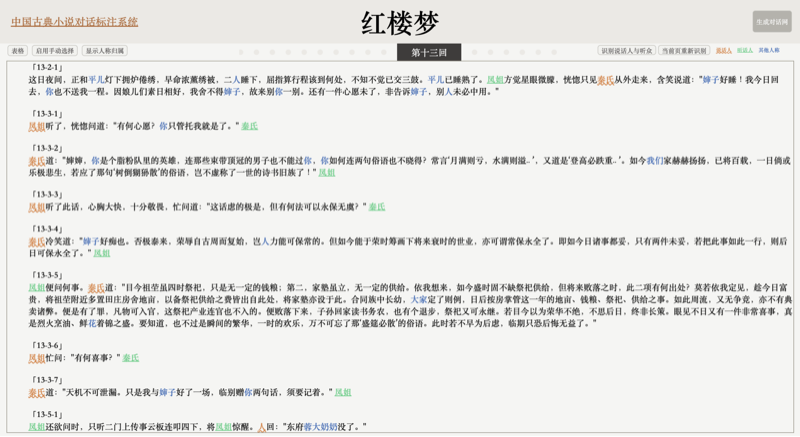The image size is (800, 437).
Task: Click the pagination dot immediately right of 第十三回
Action: pyautogui.click(x=475, y=52)
